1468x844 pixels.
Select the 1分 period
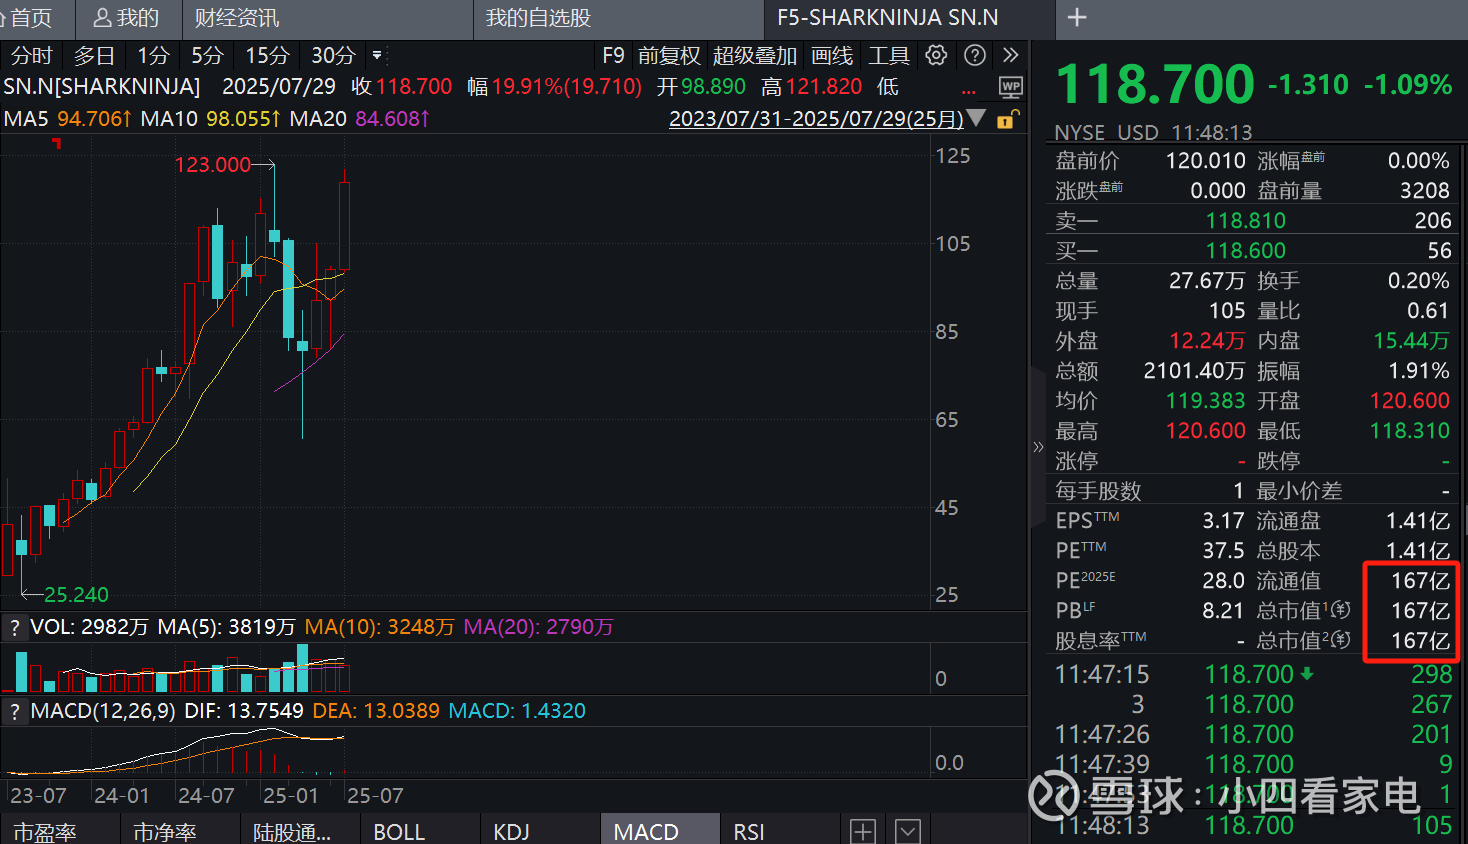click(x=153, y=56)
